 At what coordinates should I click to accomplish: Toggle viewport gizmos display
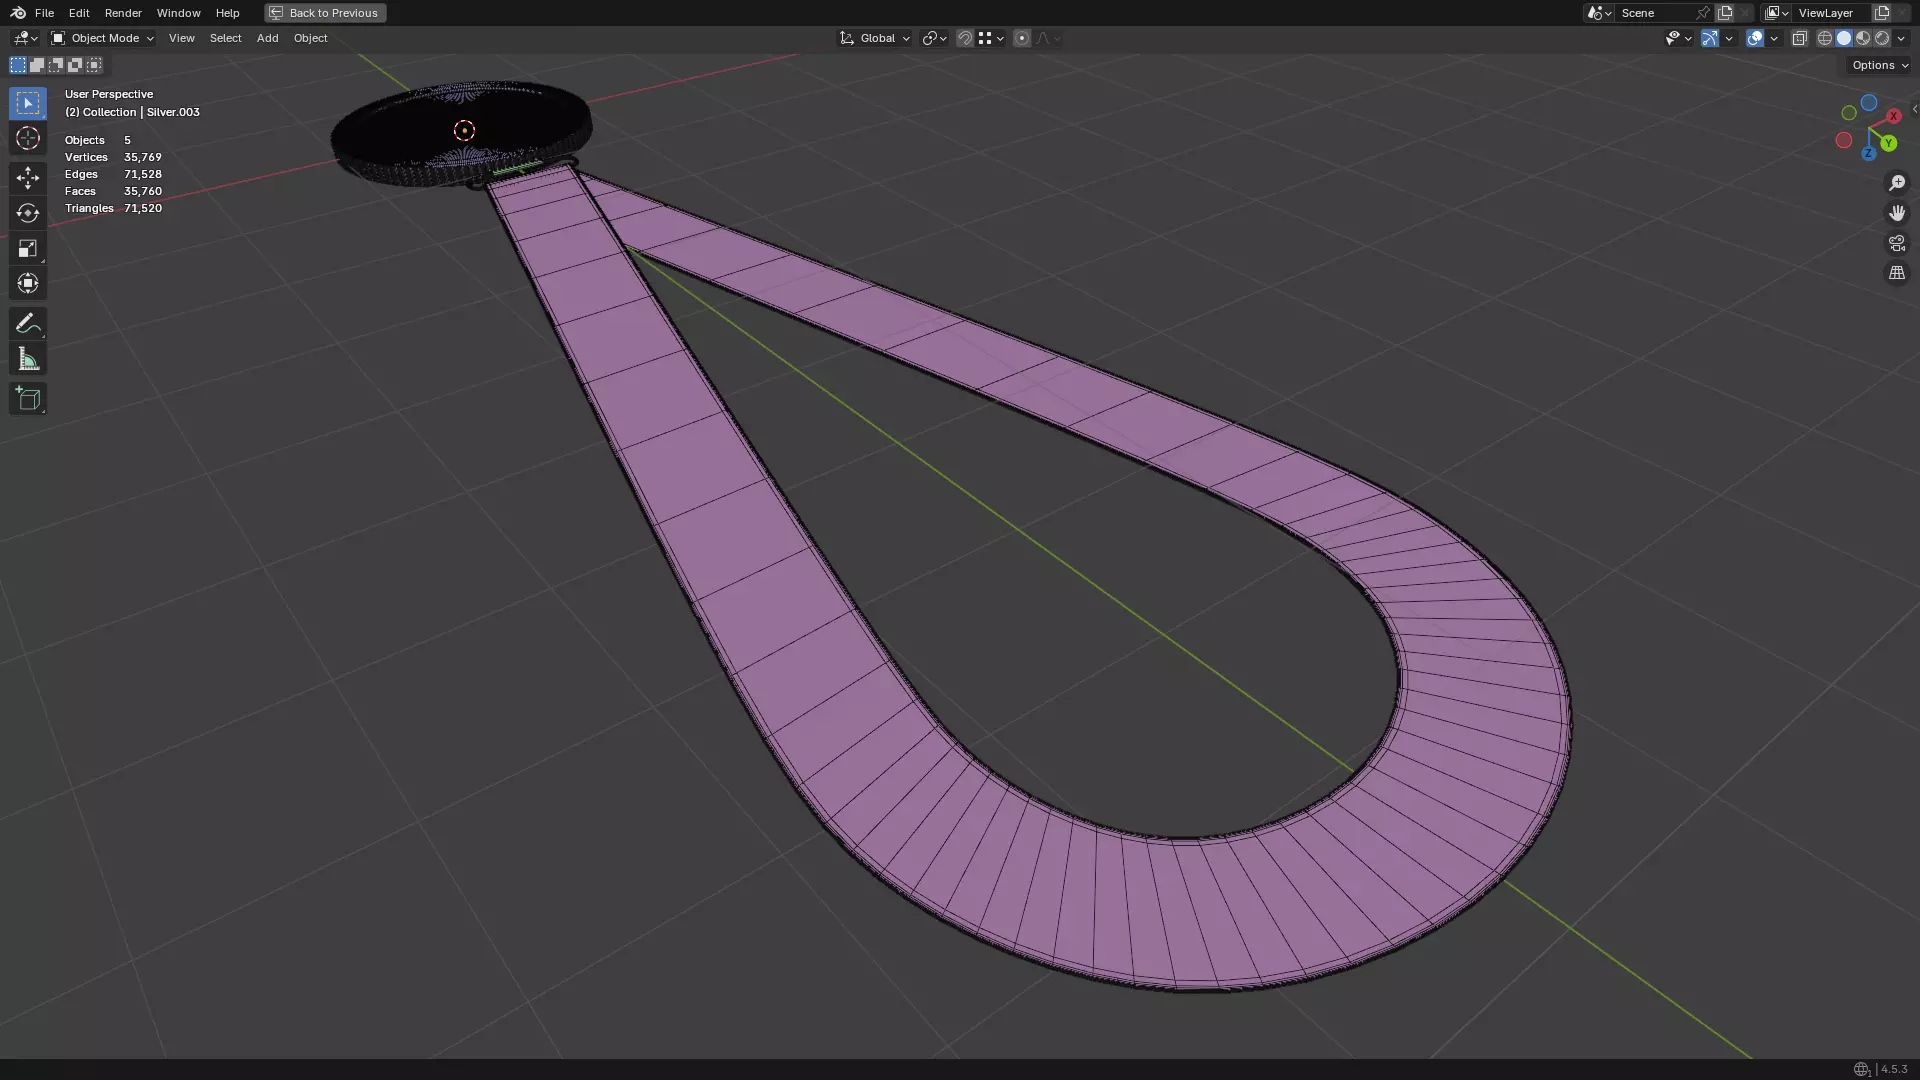[1710, 38]
